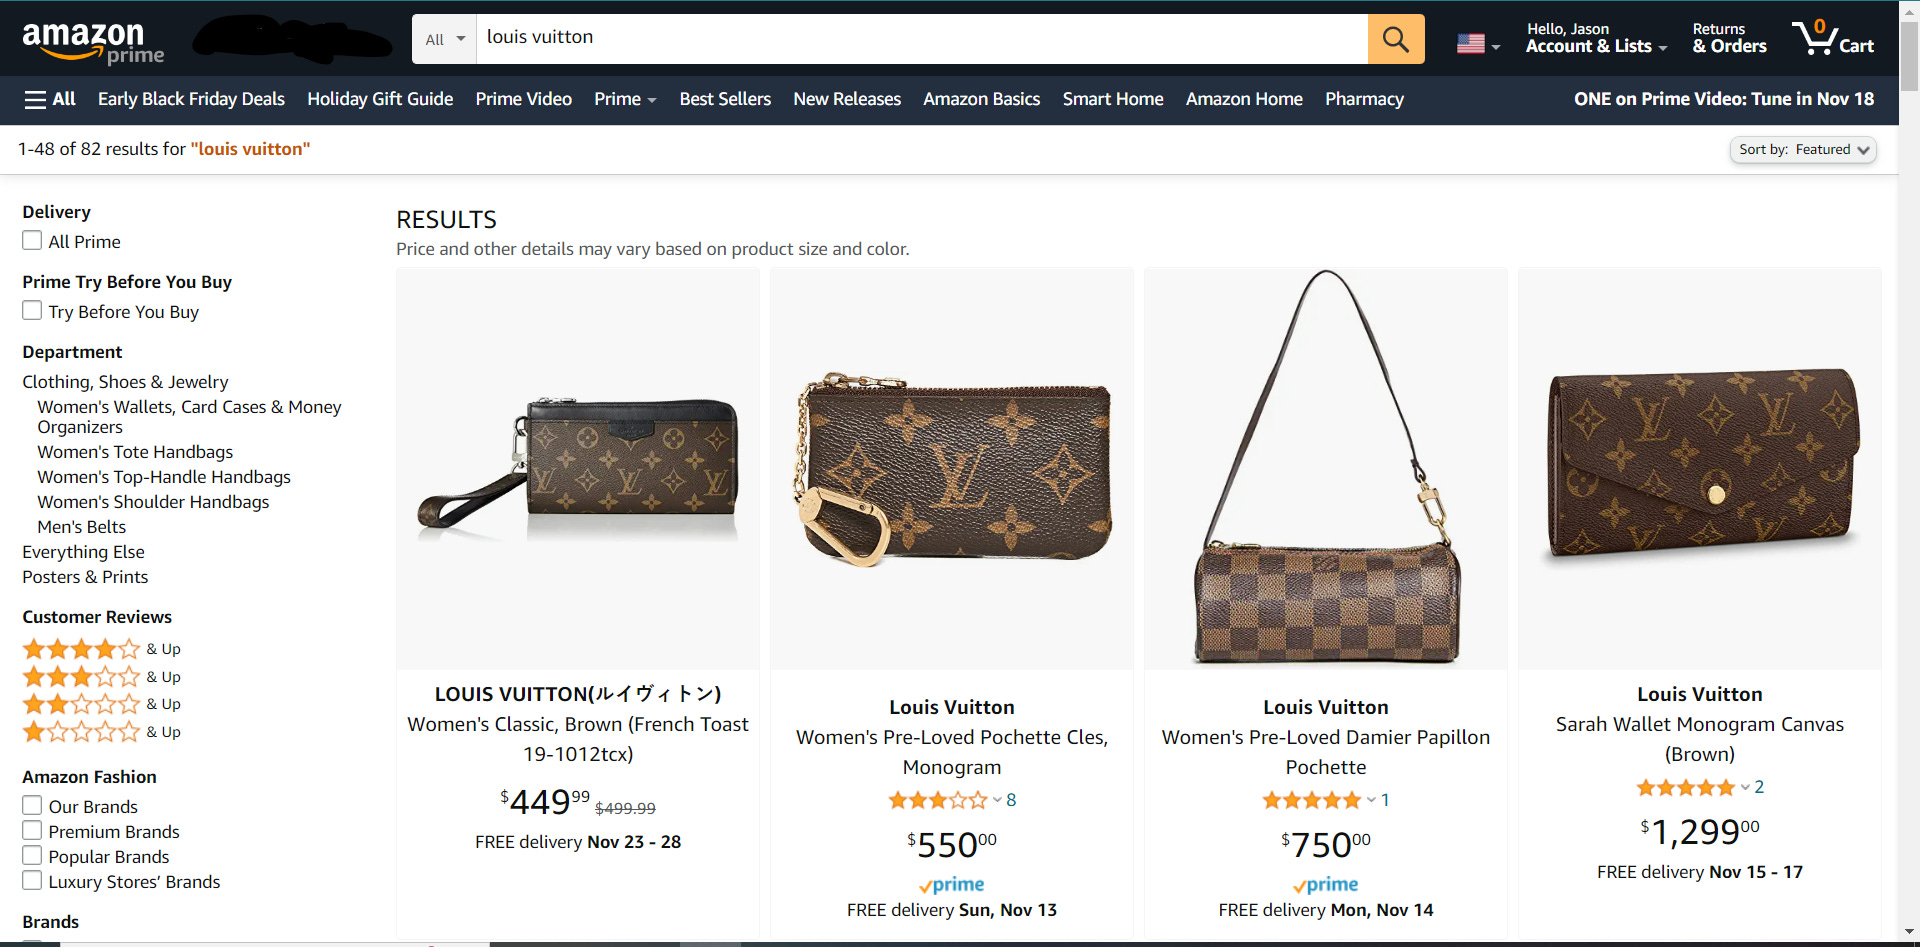
Task: Open the shopping cart icon
Action: pos(1833,38)
